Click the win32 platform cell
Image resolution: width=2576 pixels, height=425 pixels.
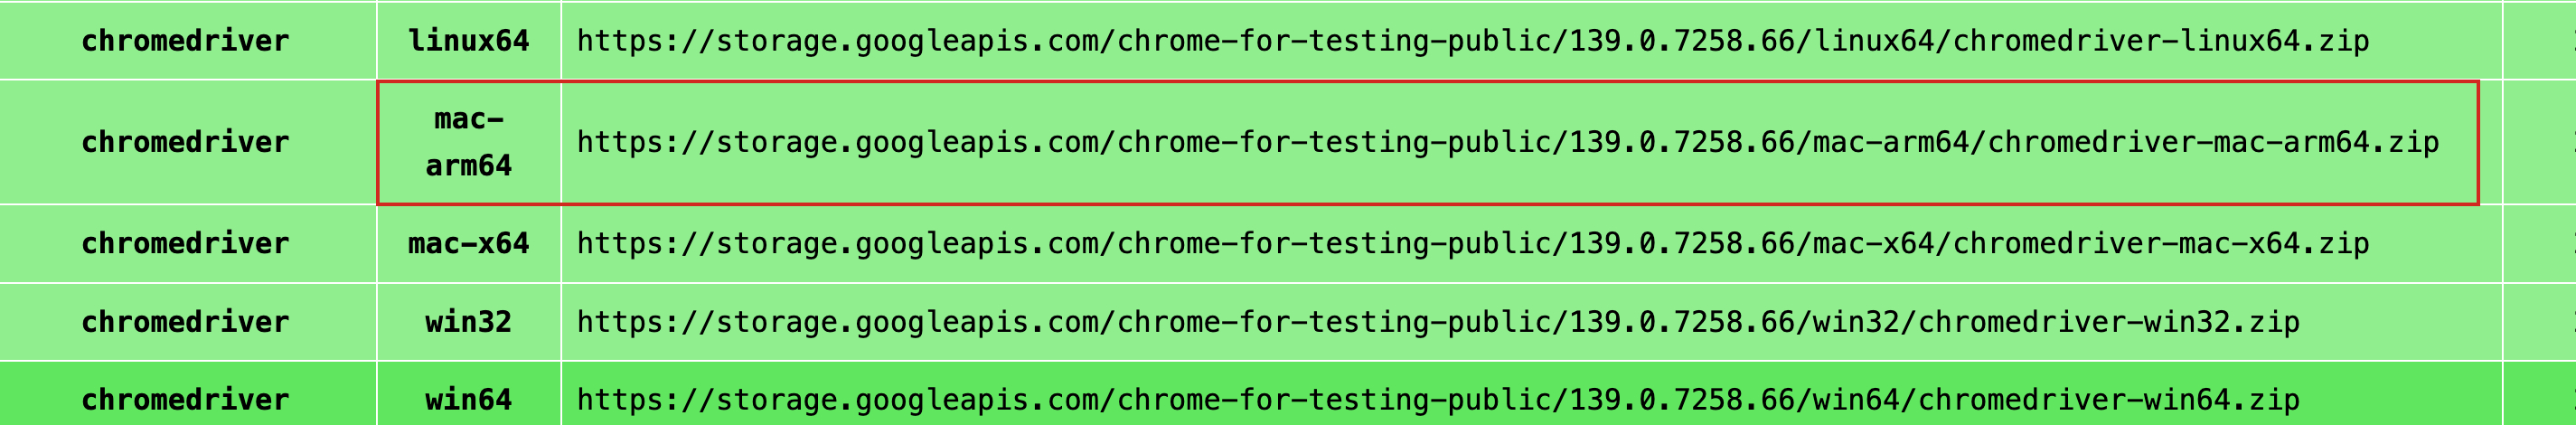[468, 322]
